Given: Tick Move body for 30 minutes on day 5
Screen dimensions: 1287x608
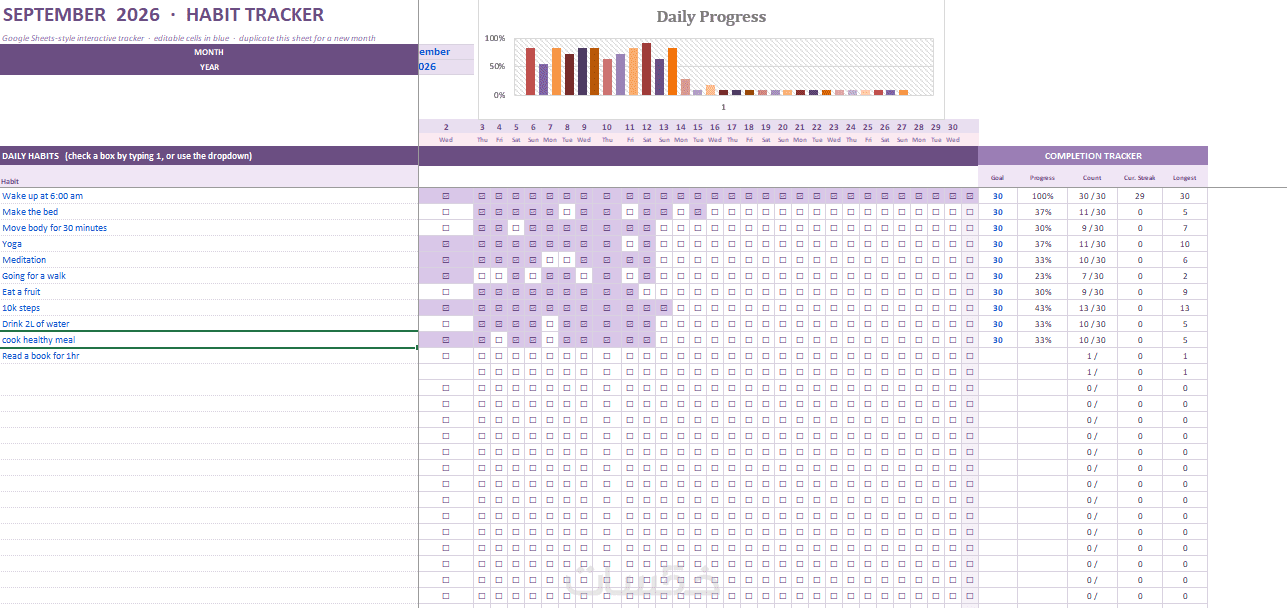Looking at the screenshot, I should tap(516, 228).
